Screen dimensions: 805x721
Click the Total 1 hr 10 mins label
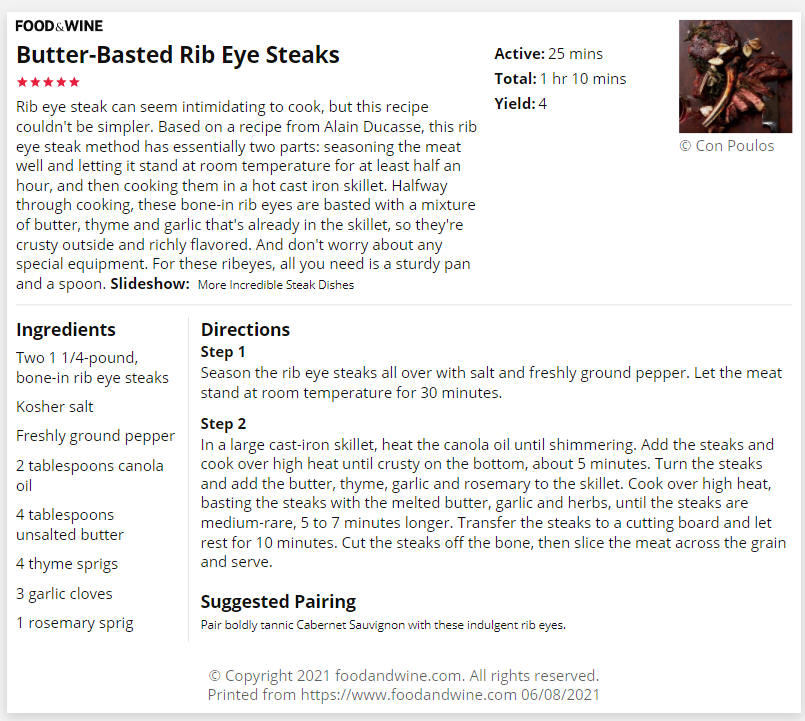[560, 79]
